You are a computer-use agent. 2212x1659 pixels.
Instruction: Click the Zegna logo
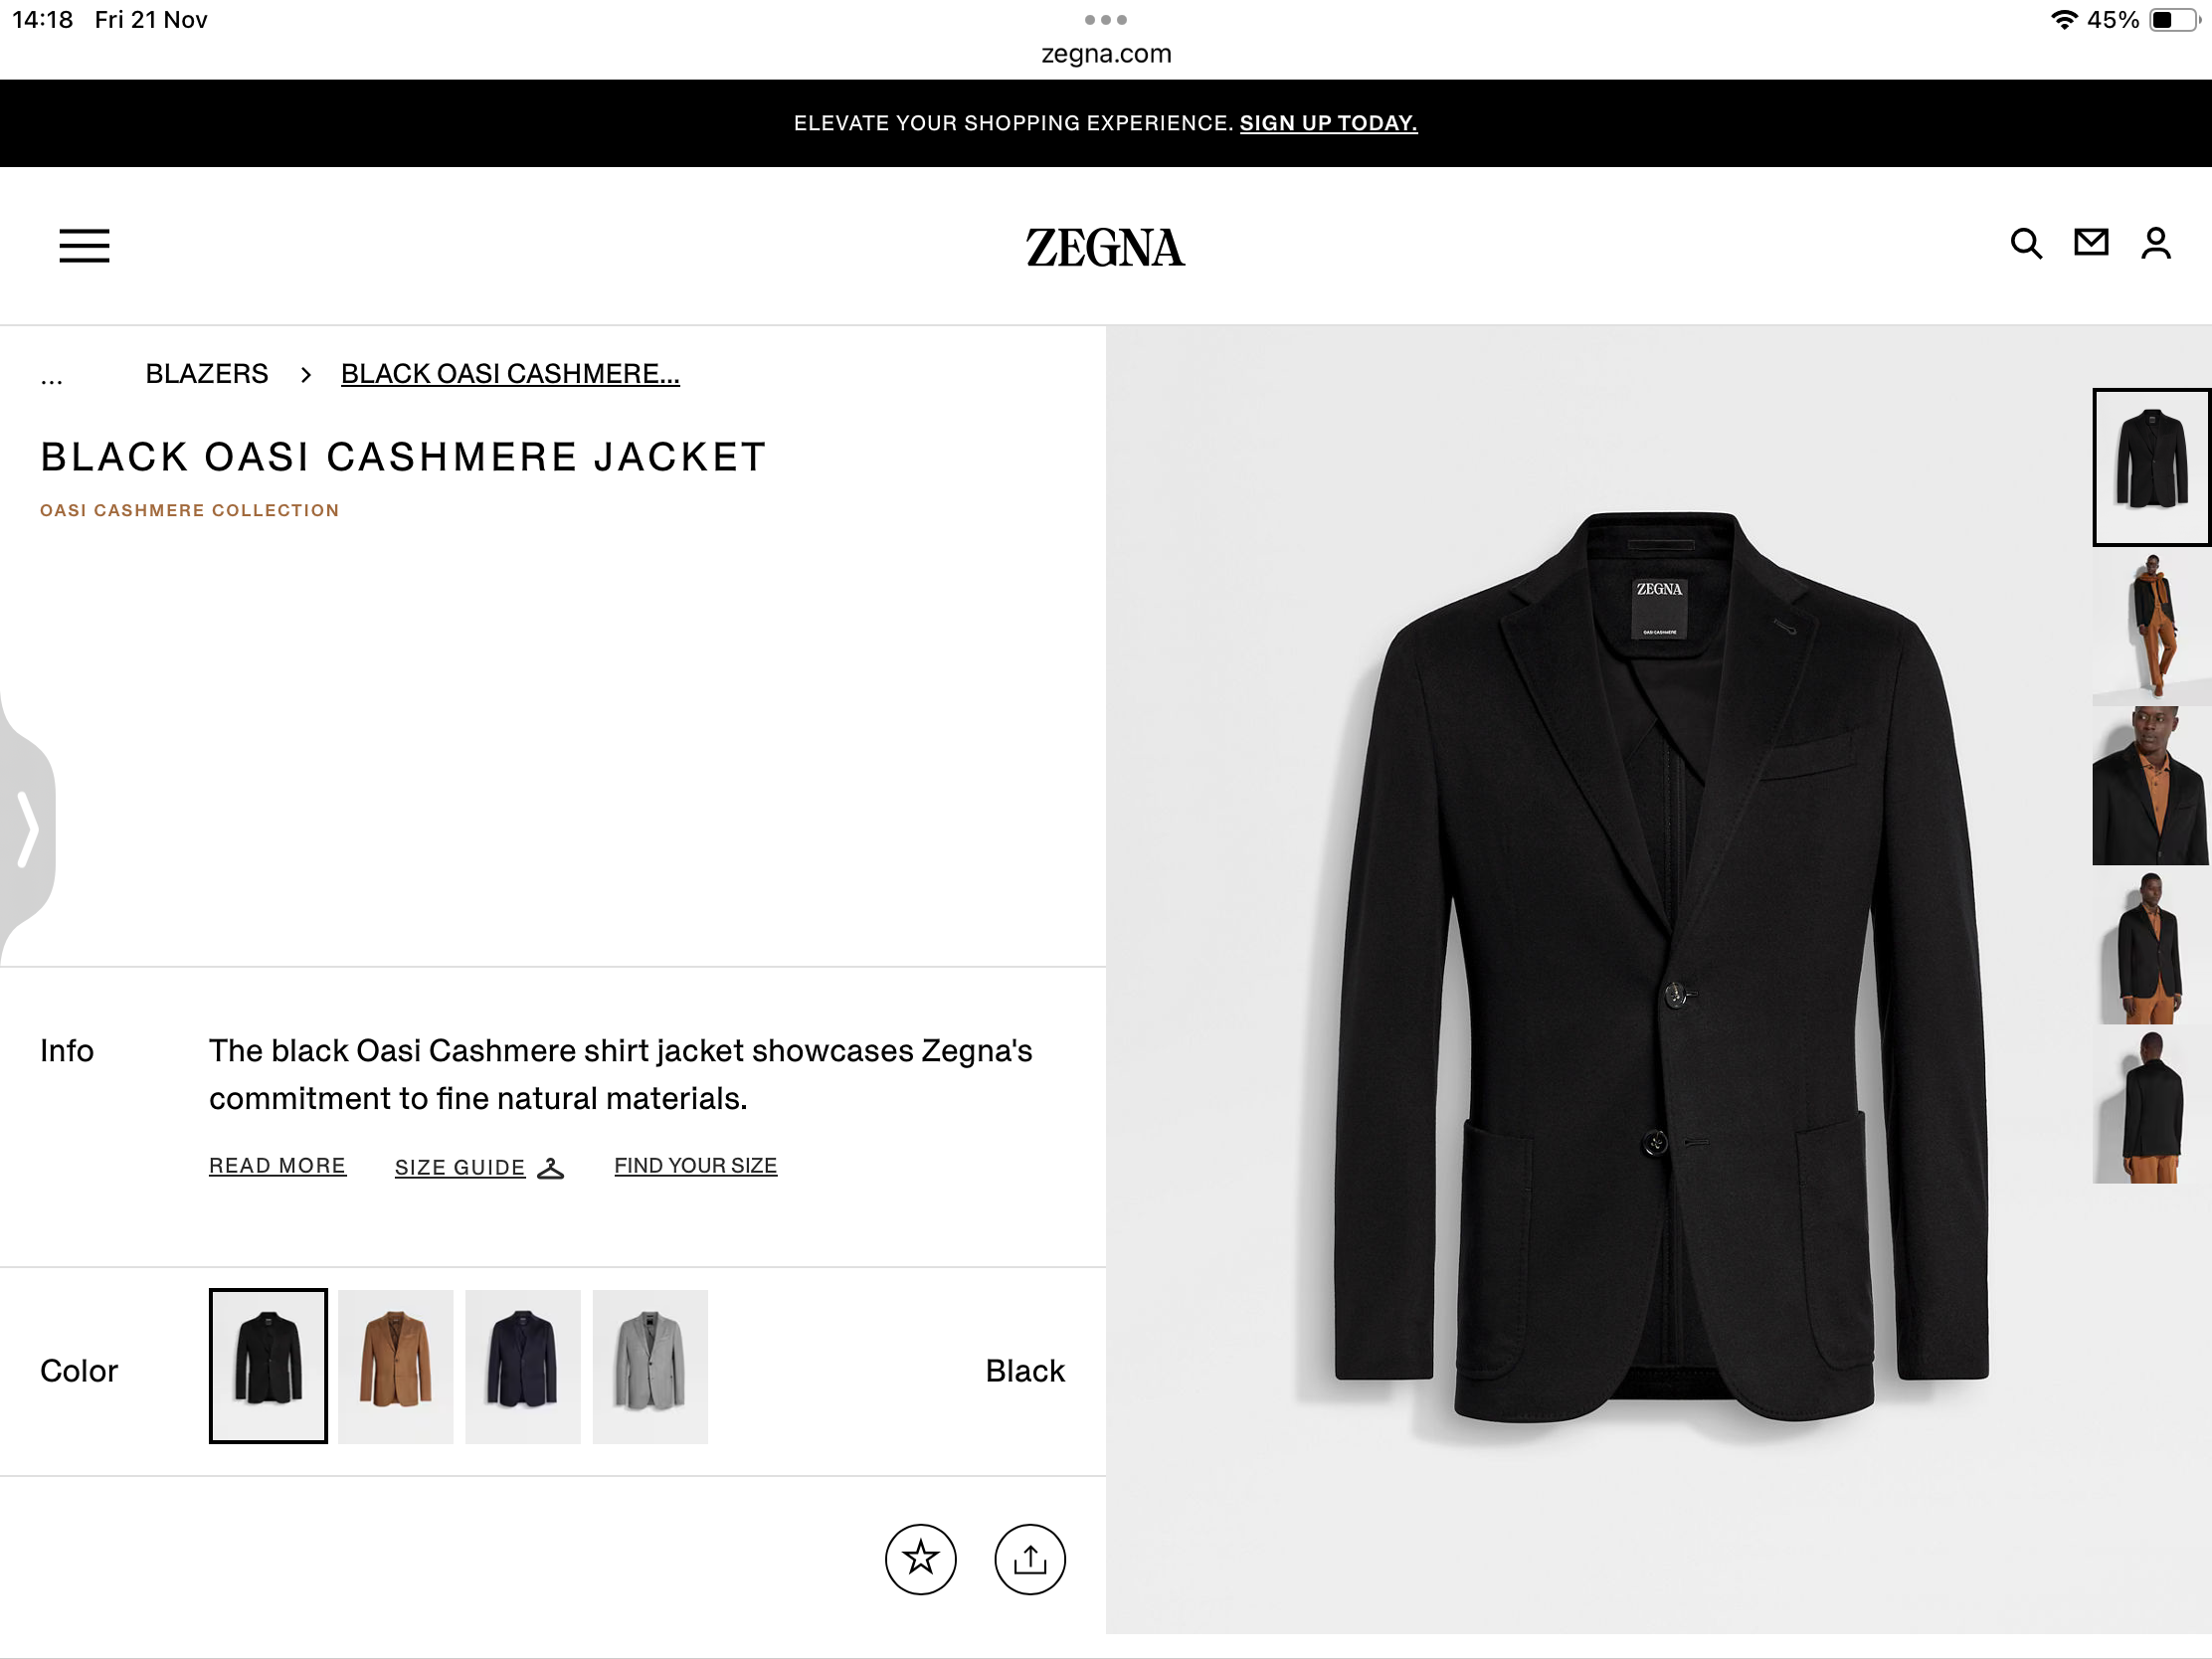(1104, 247)
